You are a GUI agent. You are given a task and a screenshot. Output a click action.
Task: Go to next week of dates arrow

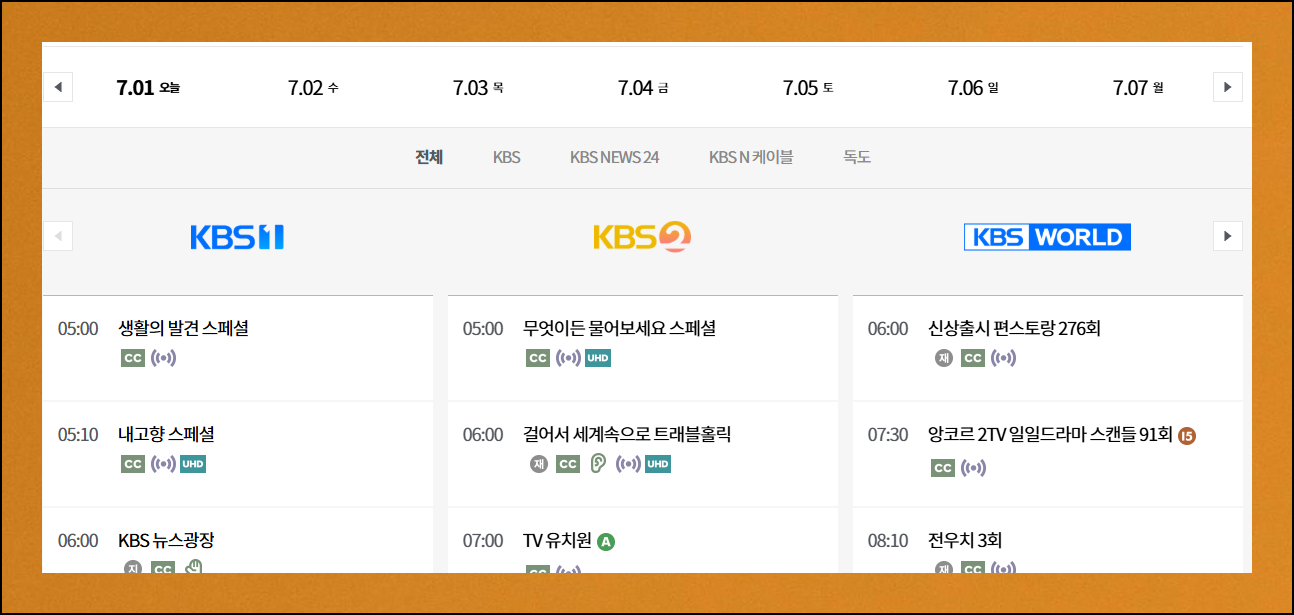pyautogui.click(x=1227, y=87)
